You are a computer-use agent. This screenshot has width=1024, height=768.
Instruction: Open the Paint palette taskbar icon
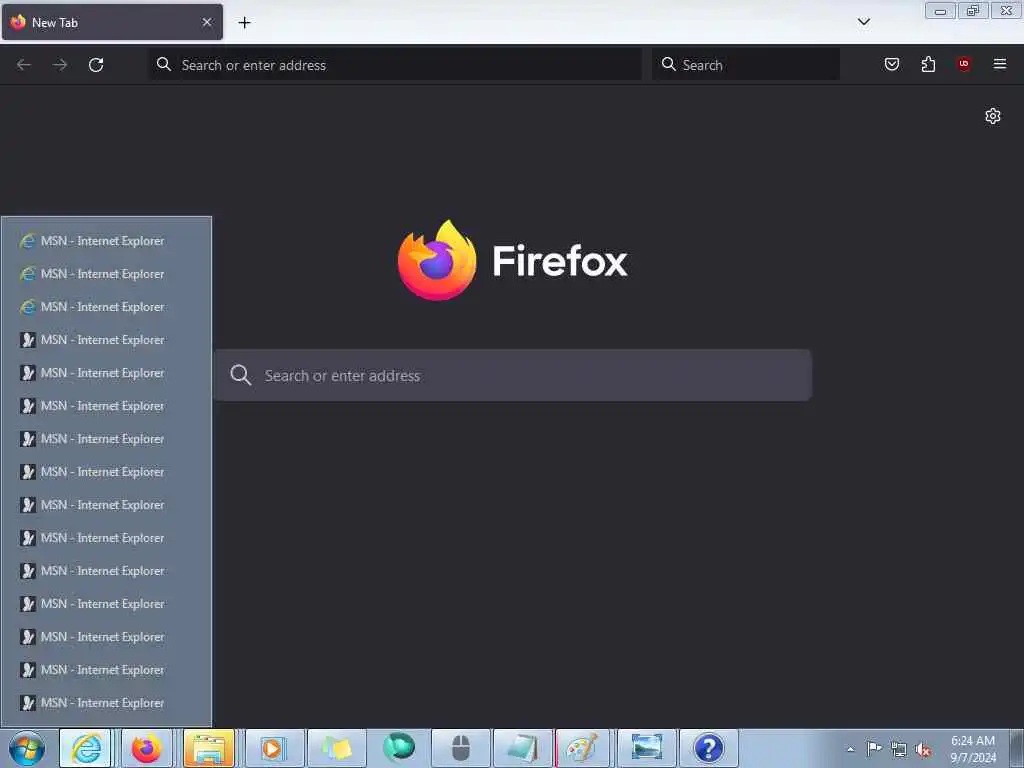[582, 748]
